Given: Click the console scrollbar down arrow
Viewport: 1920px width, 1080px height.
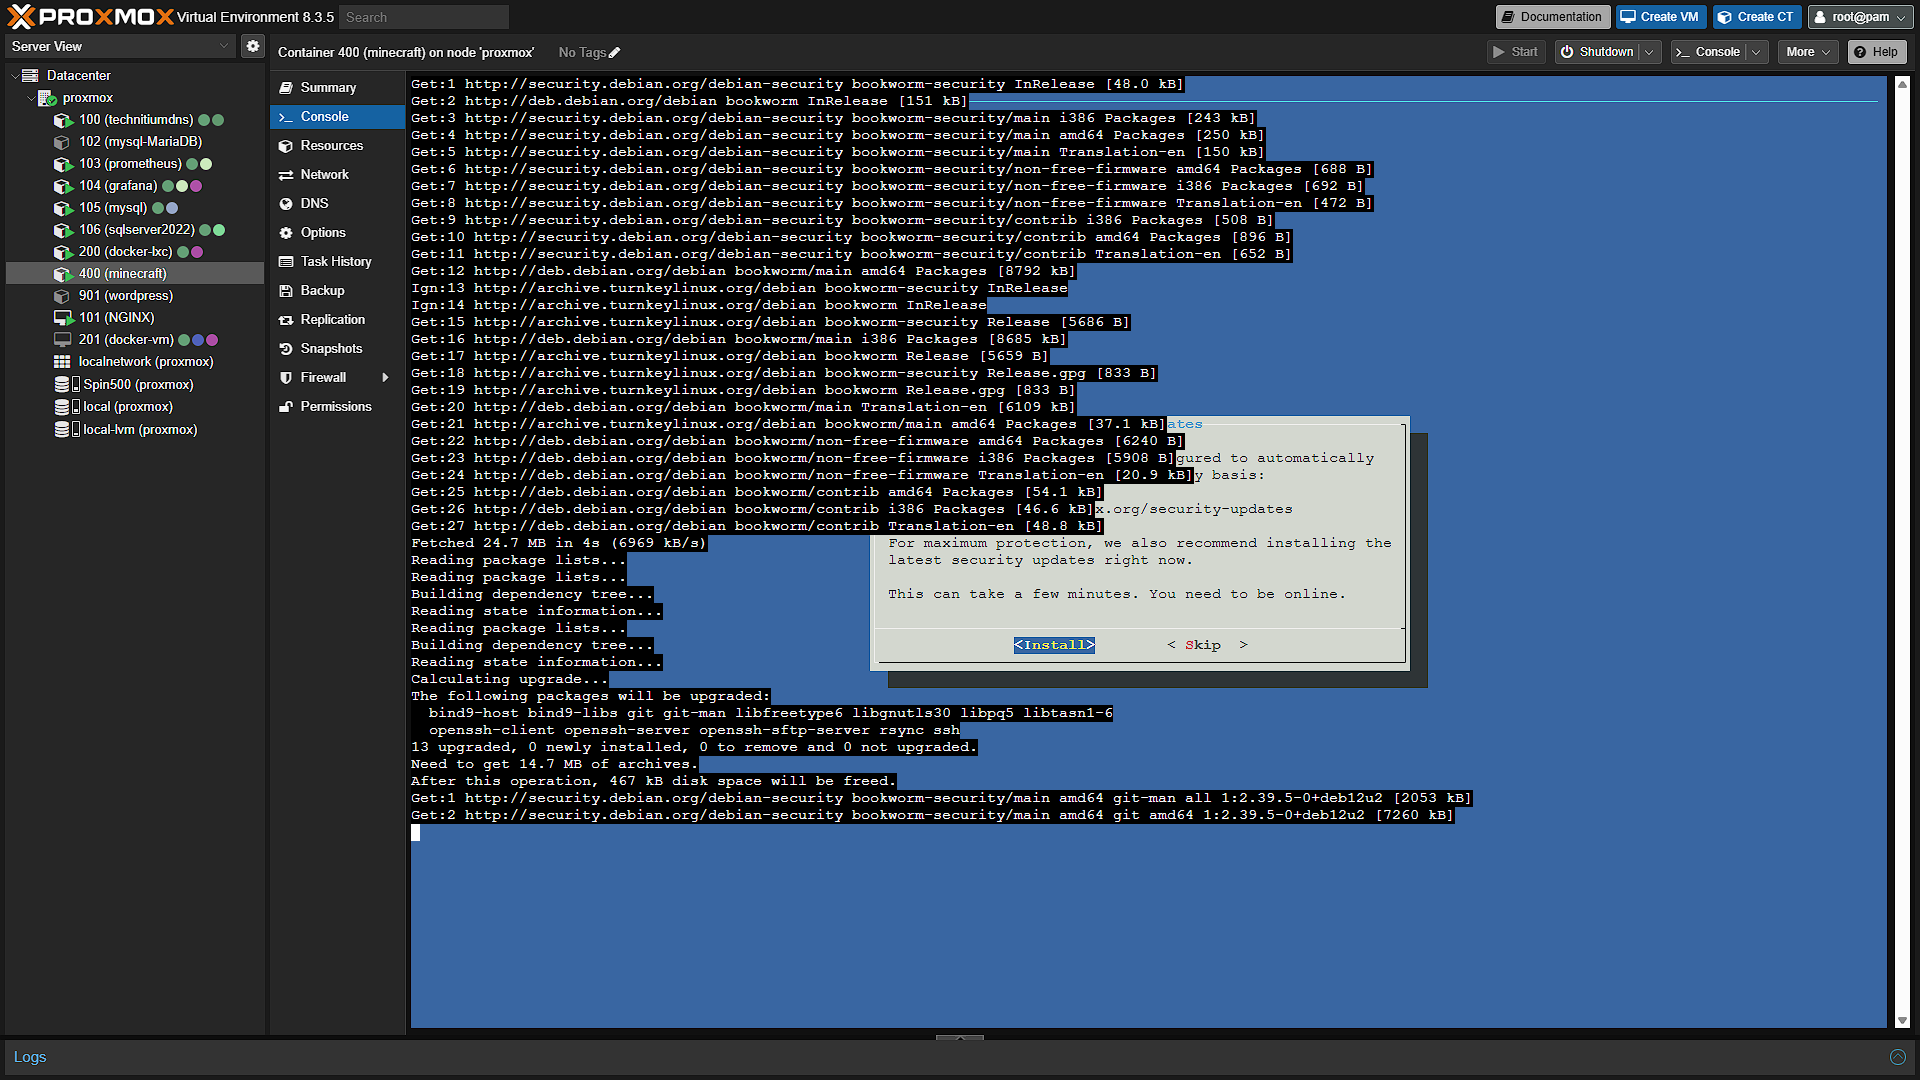Looking at the screenshot, I should click(x=1901, y=1021).
